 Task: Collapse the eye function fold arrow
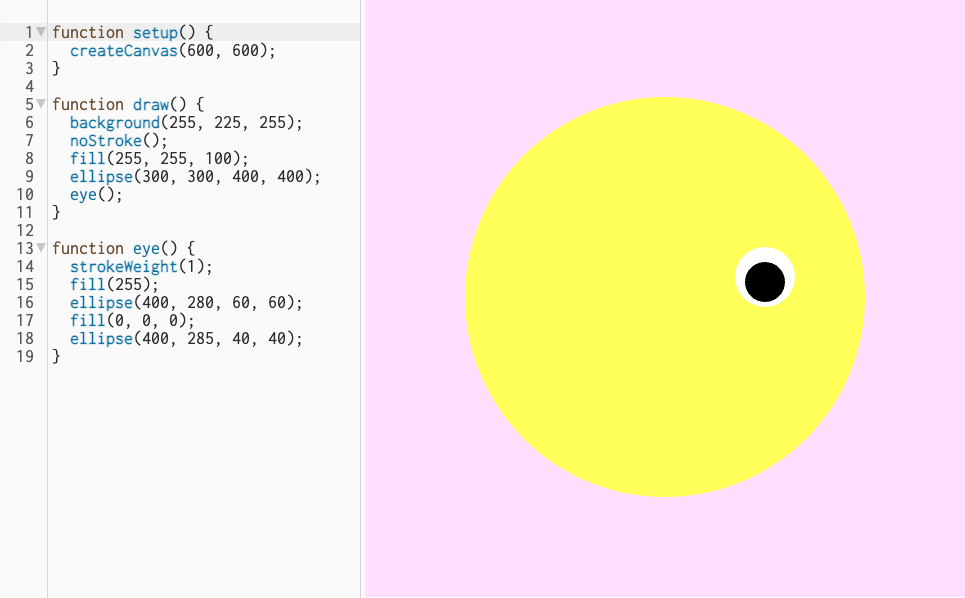tap(41, 247)
